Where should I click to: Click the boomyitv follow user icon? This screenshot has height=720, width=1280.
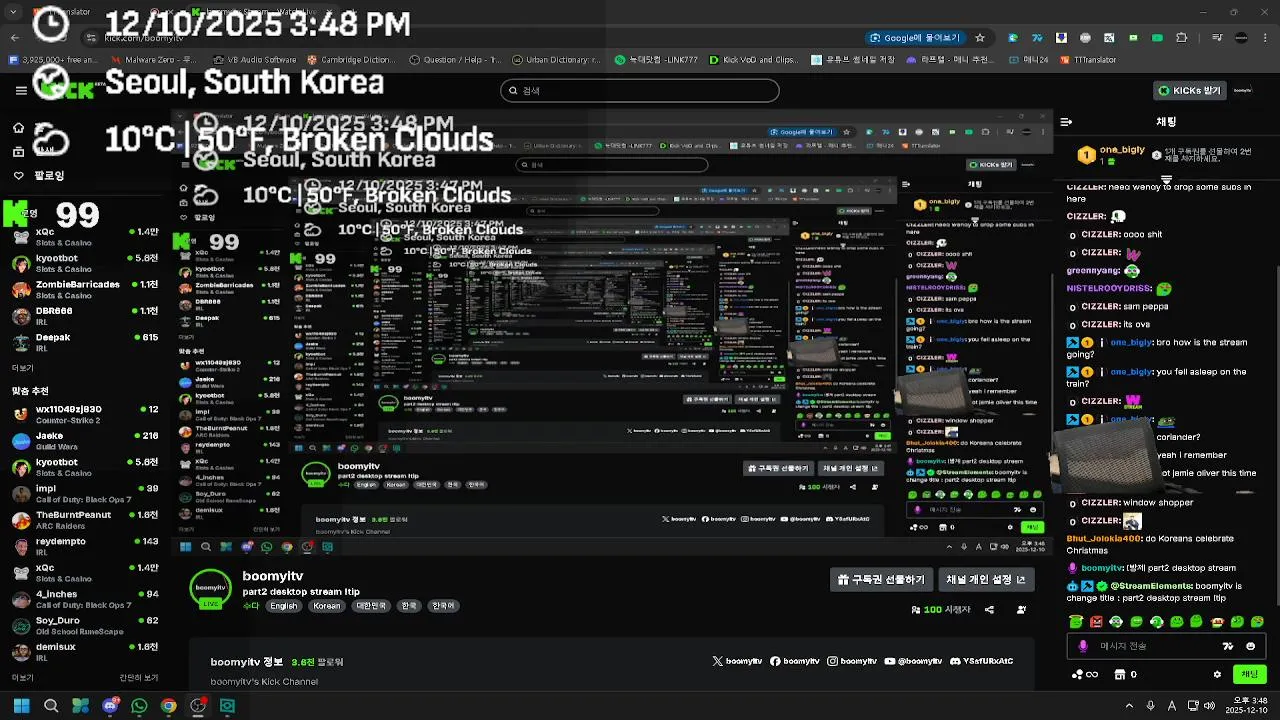pyautogui.click(x=1022, y=609)
